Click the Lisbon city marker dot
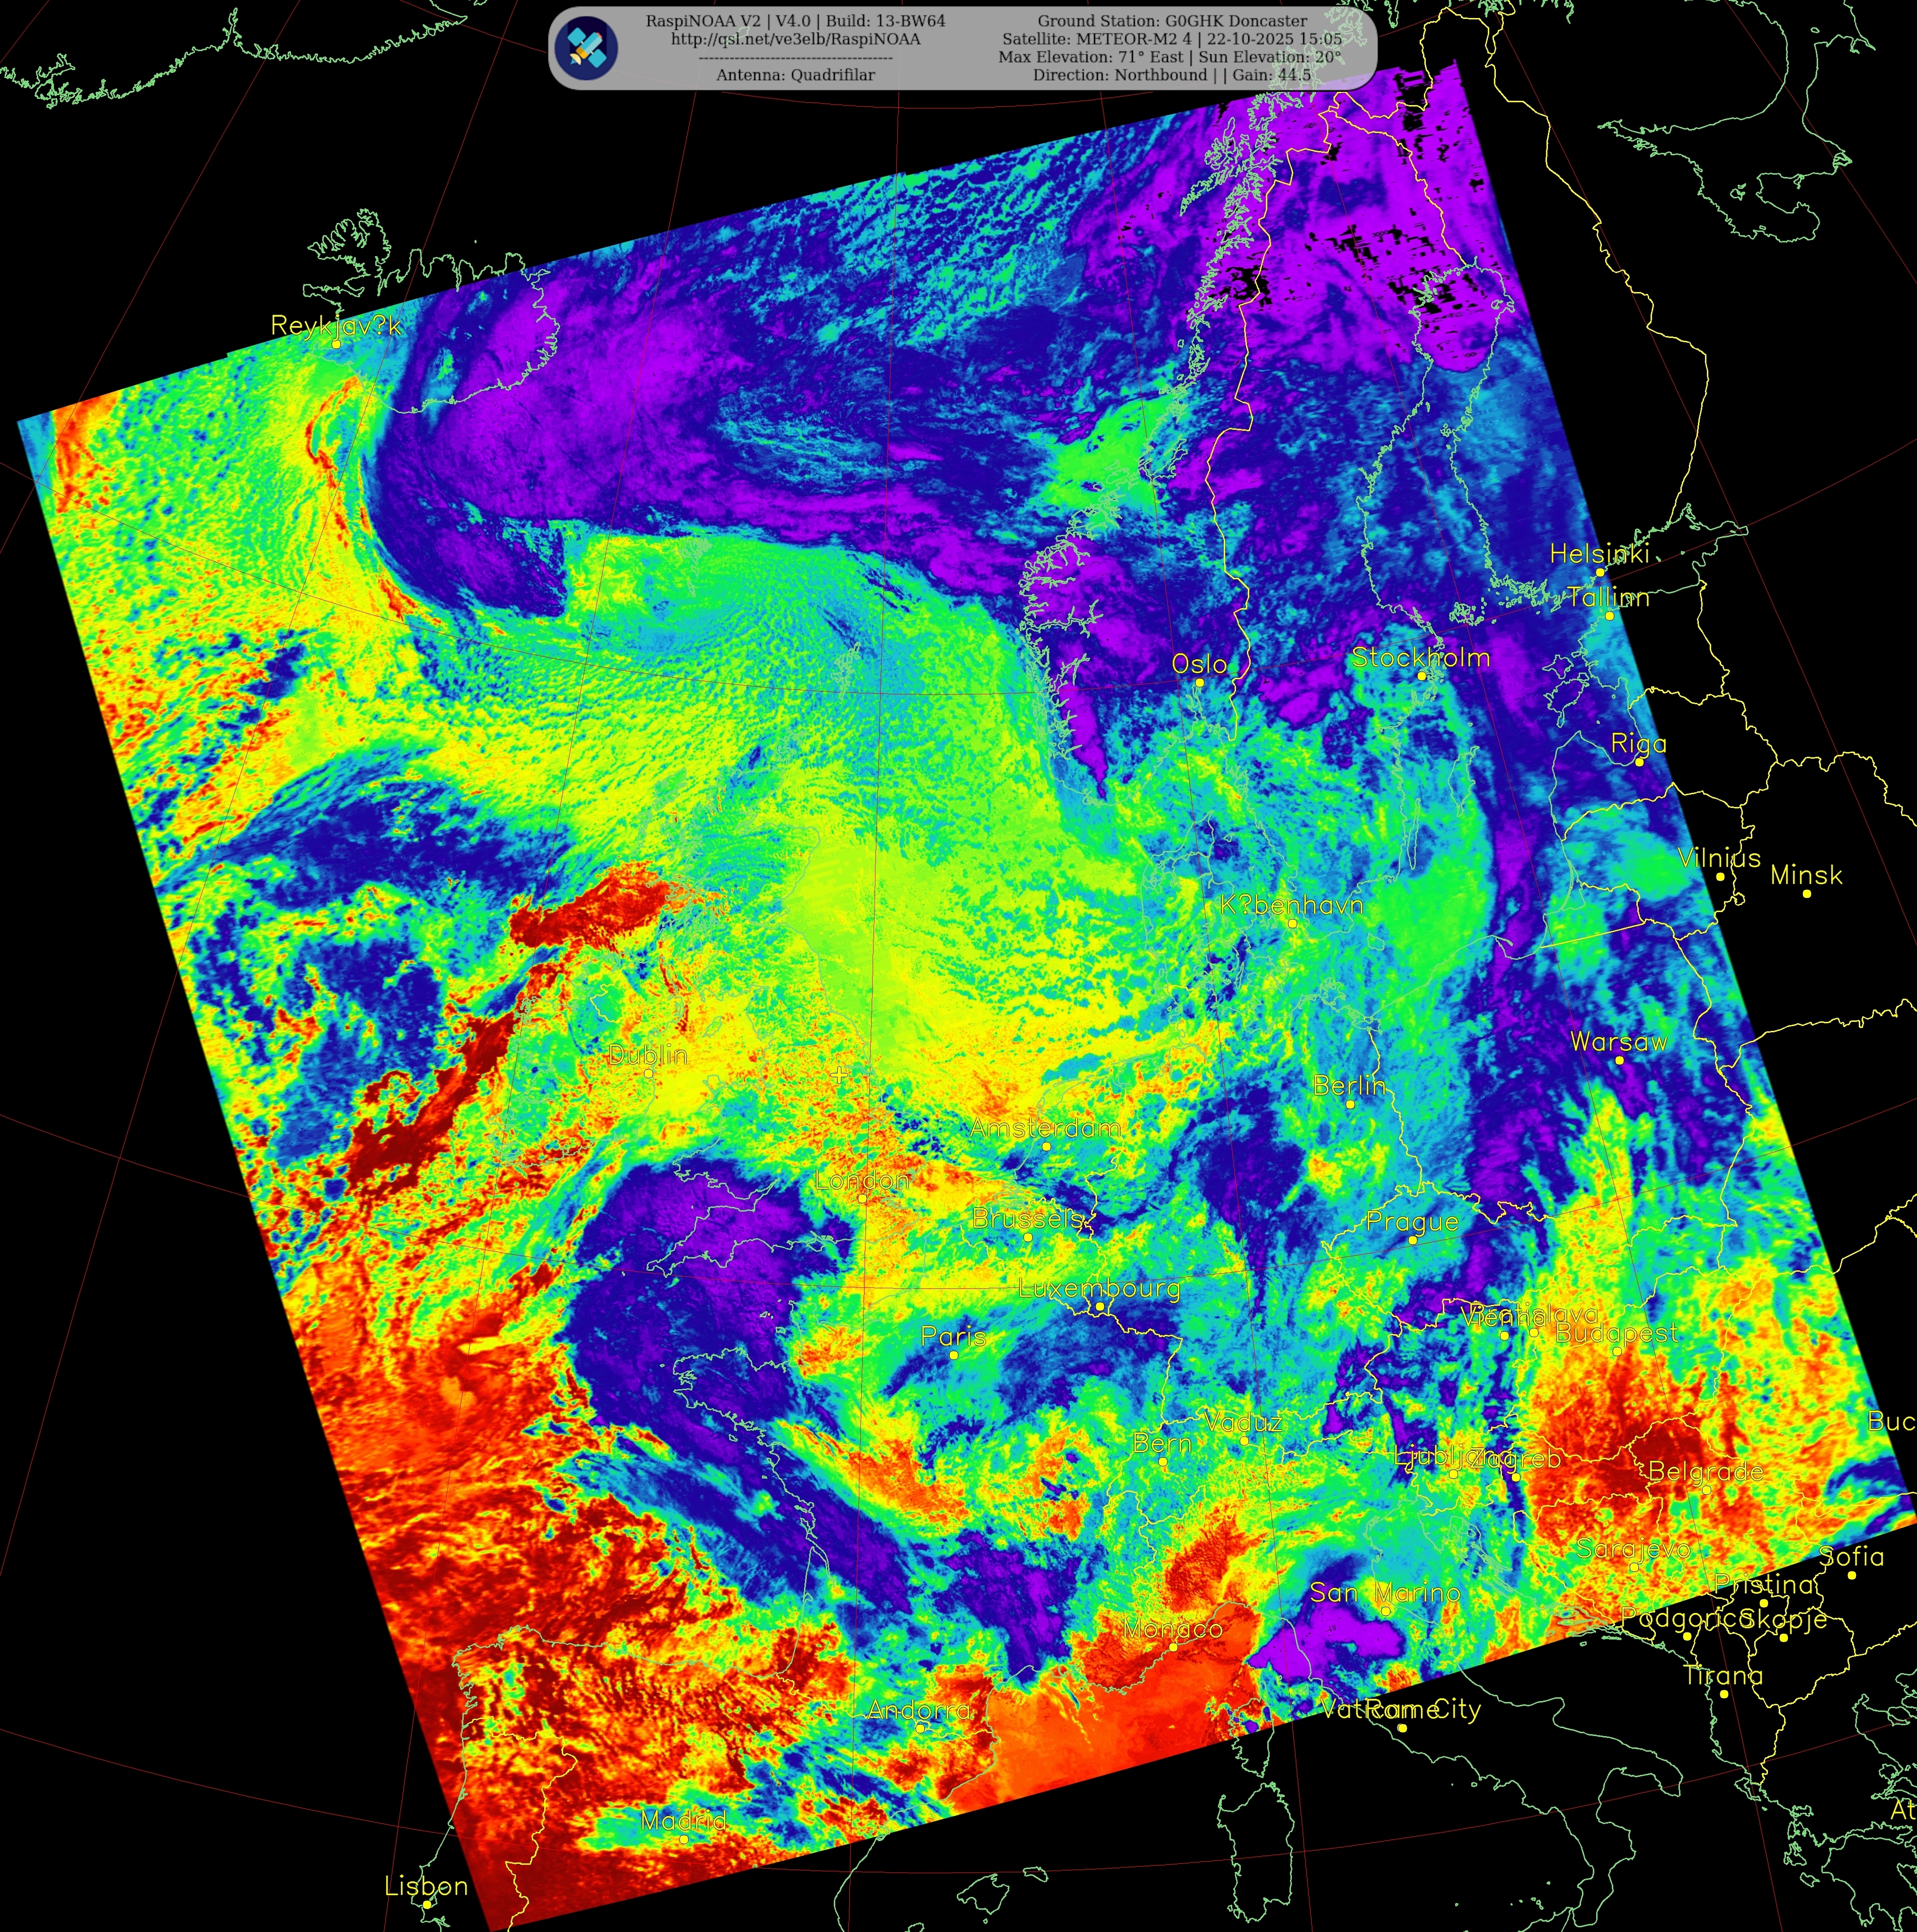Screen dimensions: 1917x1932 click(427, 1905)
